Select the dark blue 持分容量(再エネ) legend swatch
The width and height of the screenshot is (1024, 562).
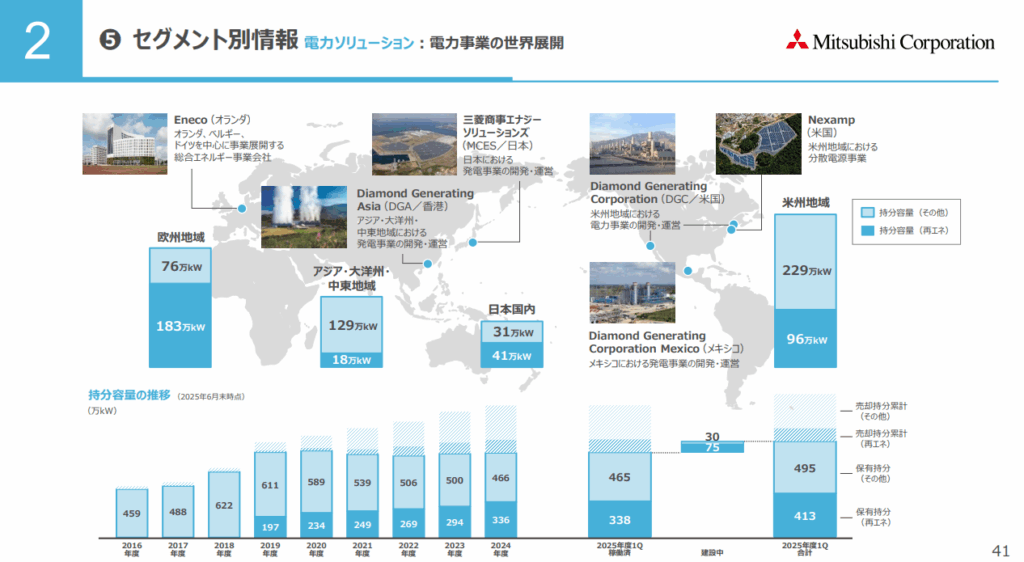(867, 230)
